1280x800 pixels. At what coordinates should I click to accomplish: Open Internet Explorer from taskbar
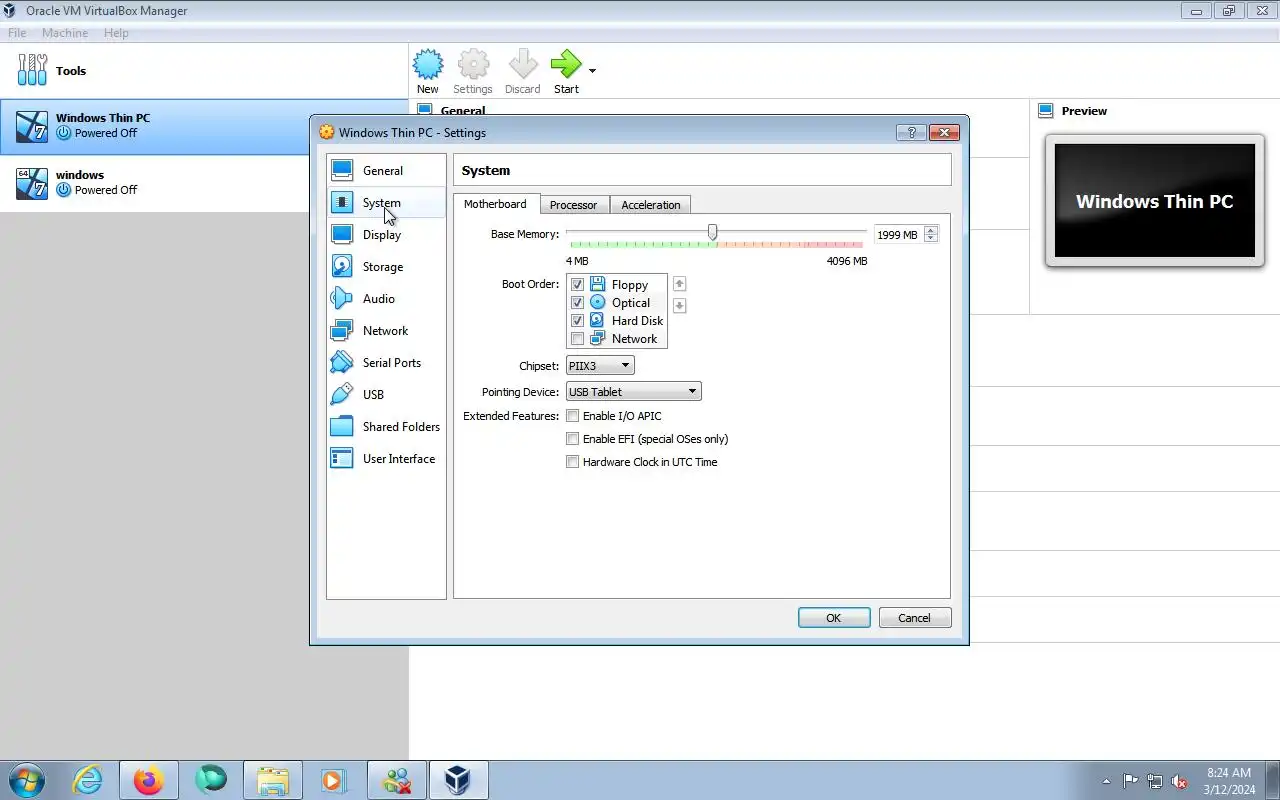coord(88,780)
